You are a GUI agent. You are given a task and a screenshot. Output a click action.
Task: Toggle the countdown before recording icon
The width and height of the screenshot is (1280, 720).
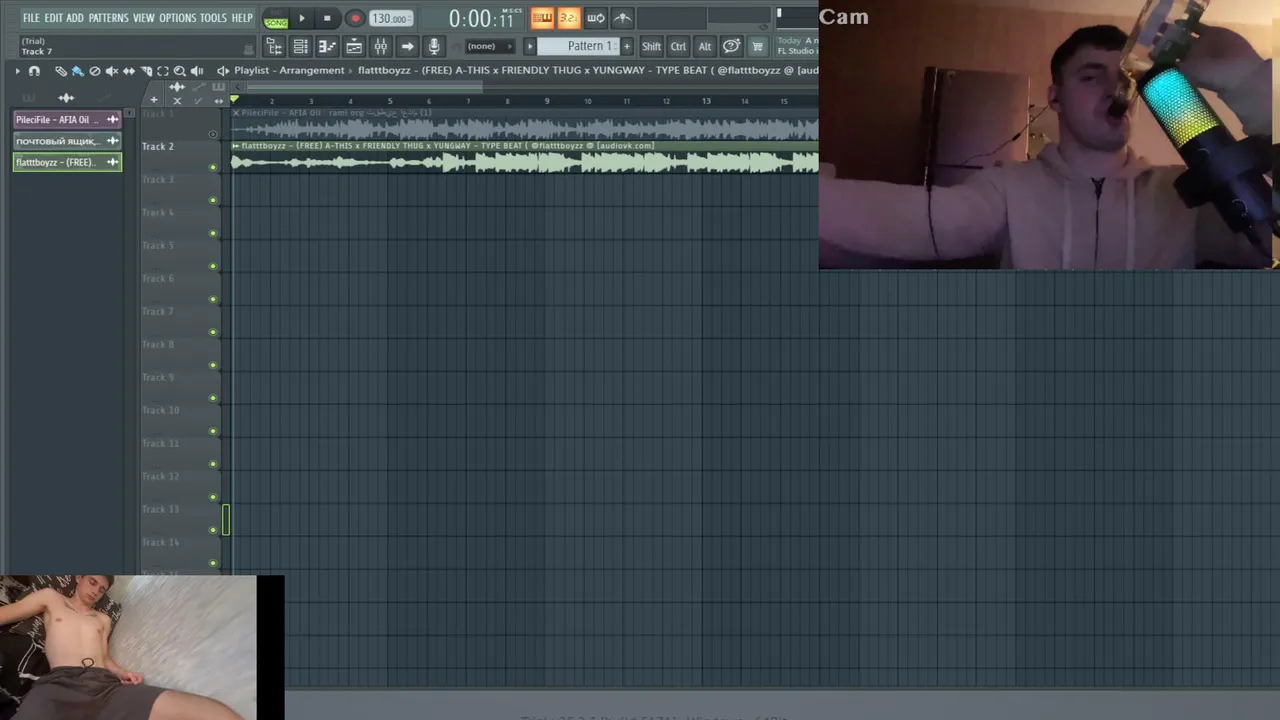[568, 18]
